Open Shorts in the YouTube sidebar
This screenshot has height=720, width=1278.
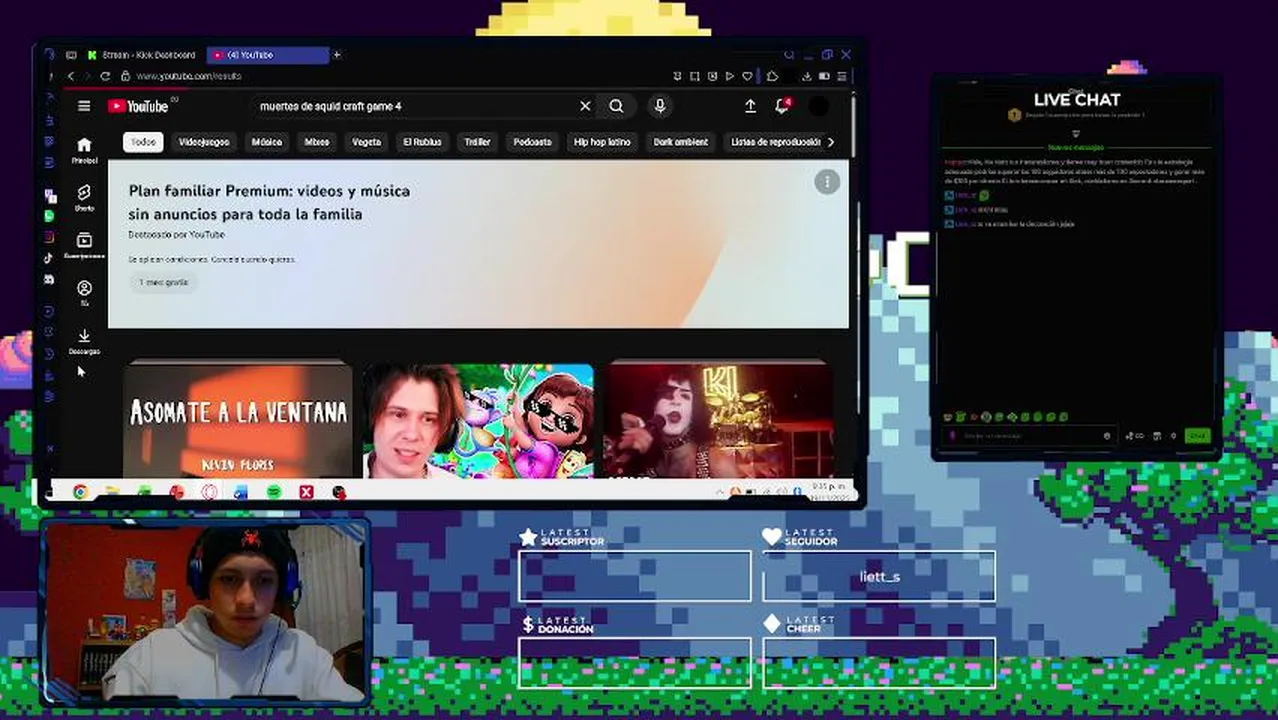point(84,198)
